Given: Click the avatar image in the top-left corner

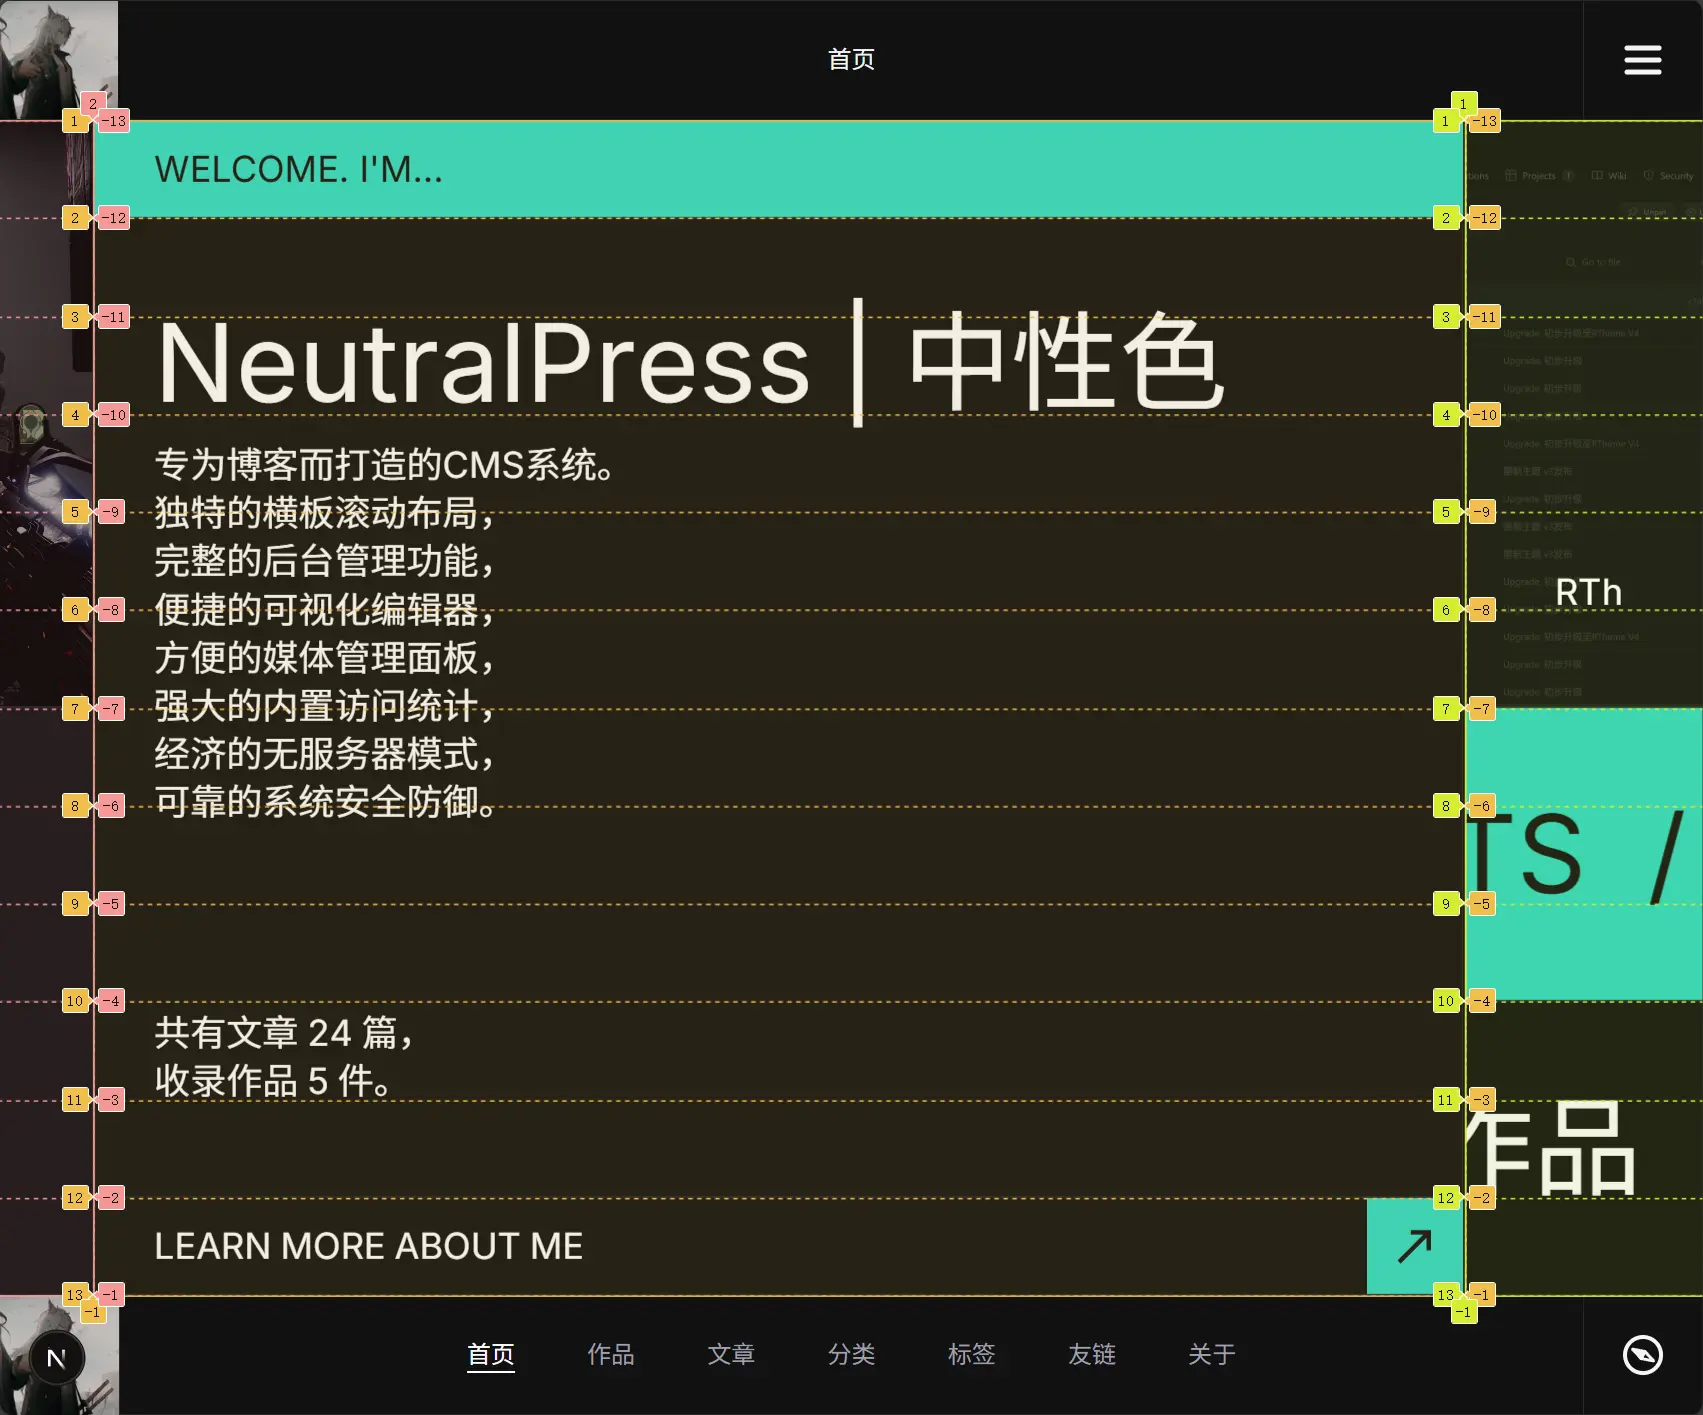Looking at the screenshot, I should pyautogui.click(x=58, y=58).
